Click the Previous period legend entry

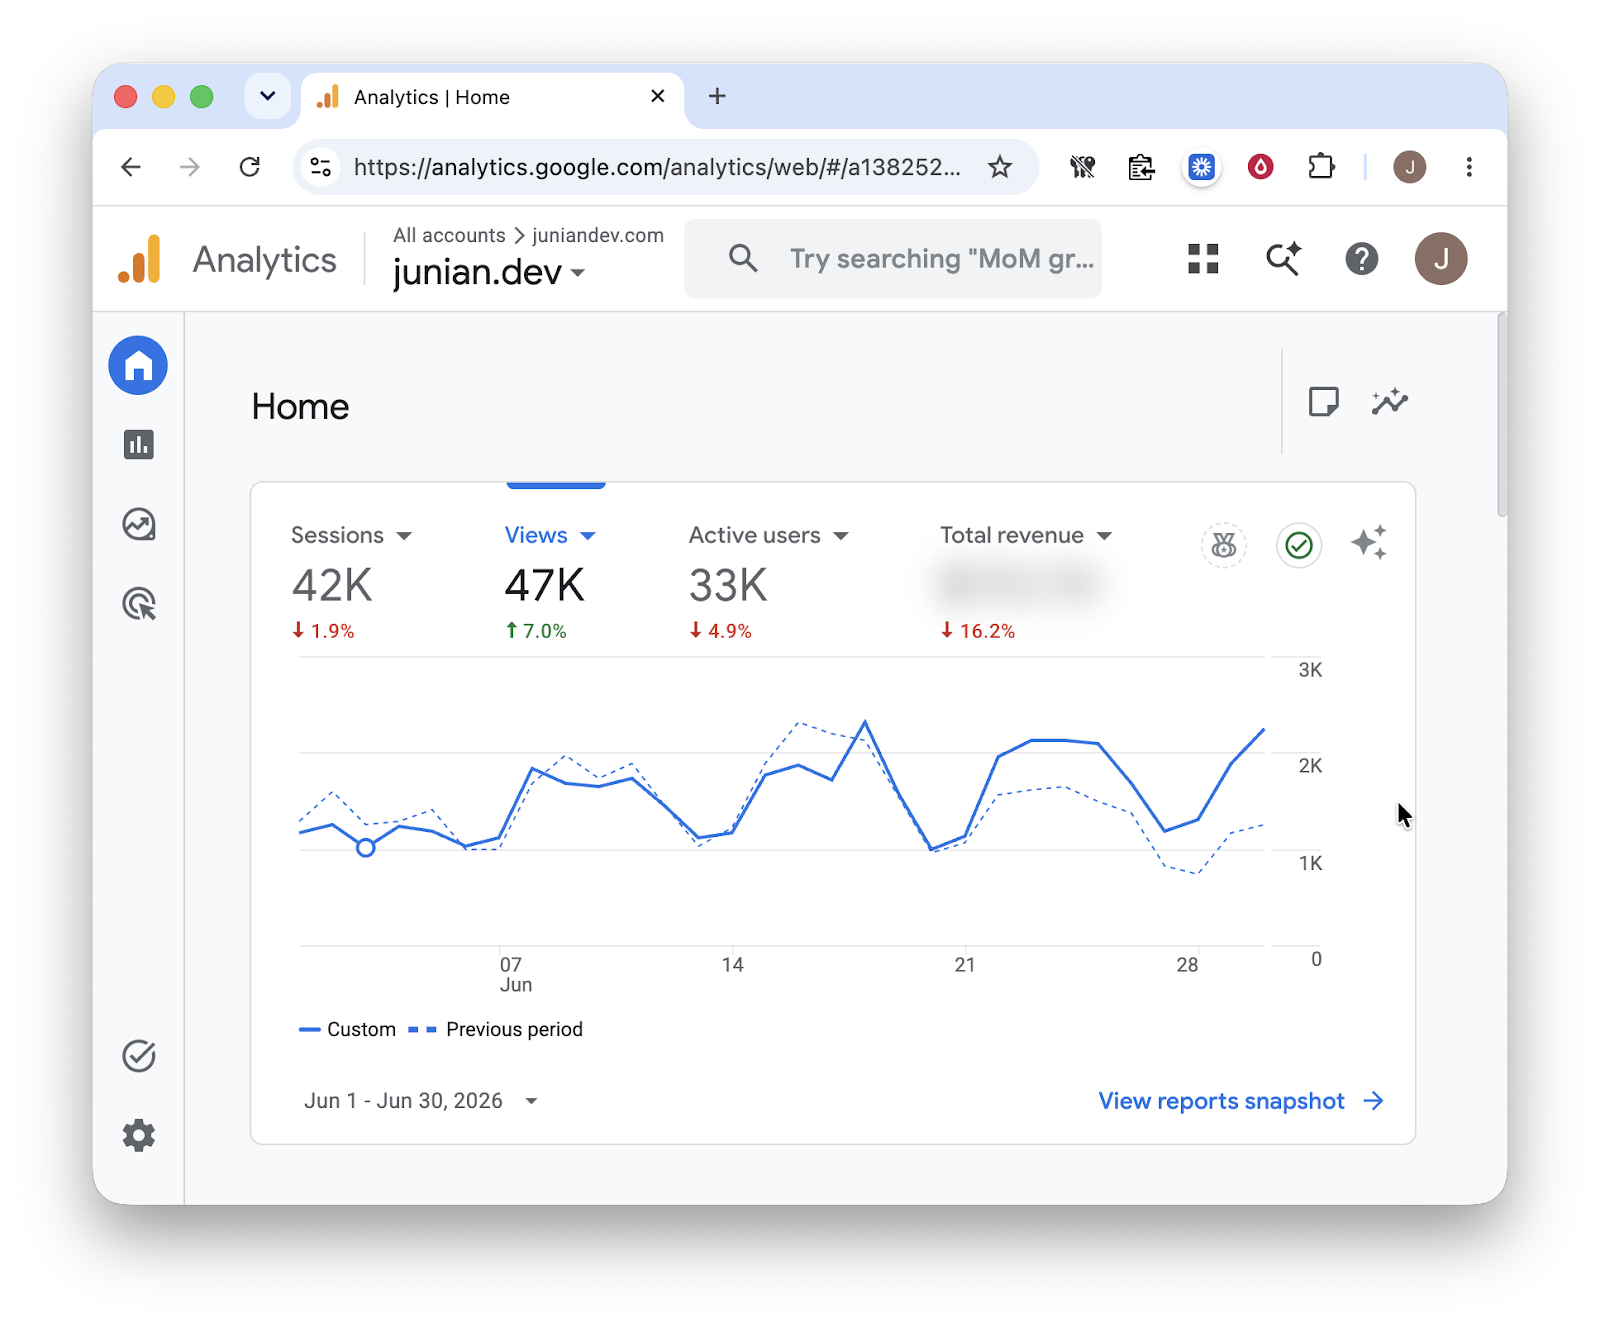pyautogui.click(x=495, y=1029)
